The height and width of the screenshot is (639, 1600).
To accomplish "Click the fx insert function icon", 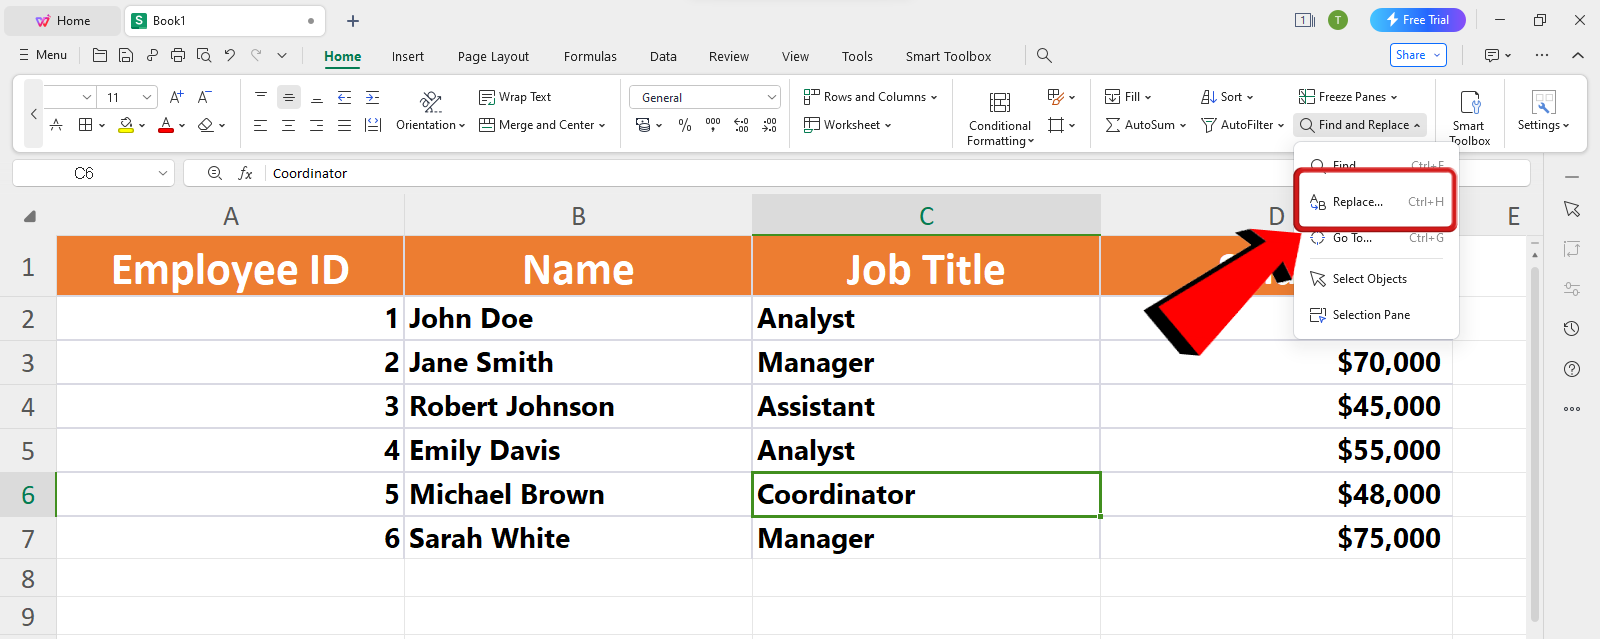I will pos(245,173).
